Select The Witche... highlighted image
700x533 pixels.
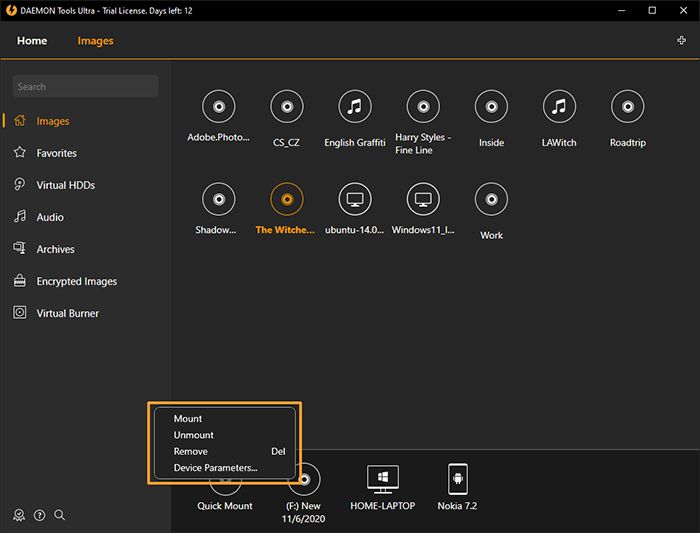[x=287, y=199]
